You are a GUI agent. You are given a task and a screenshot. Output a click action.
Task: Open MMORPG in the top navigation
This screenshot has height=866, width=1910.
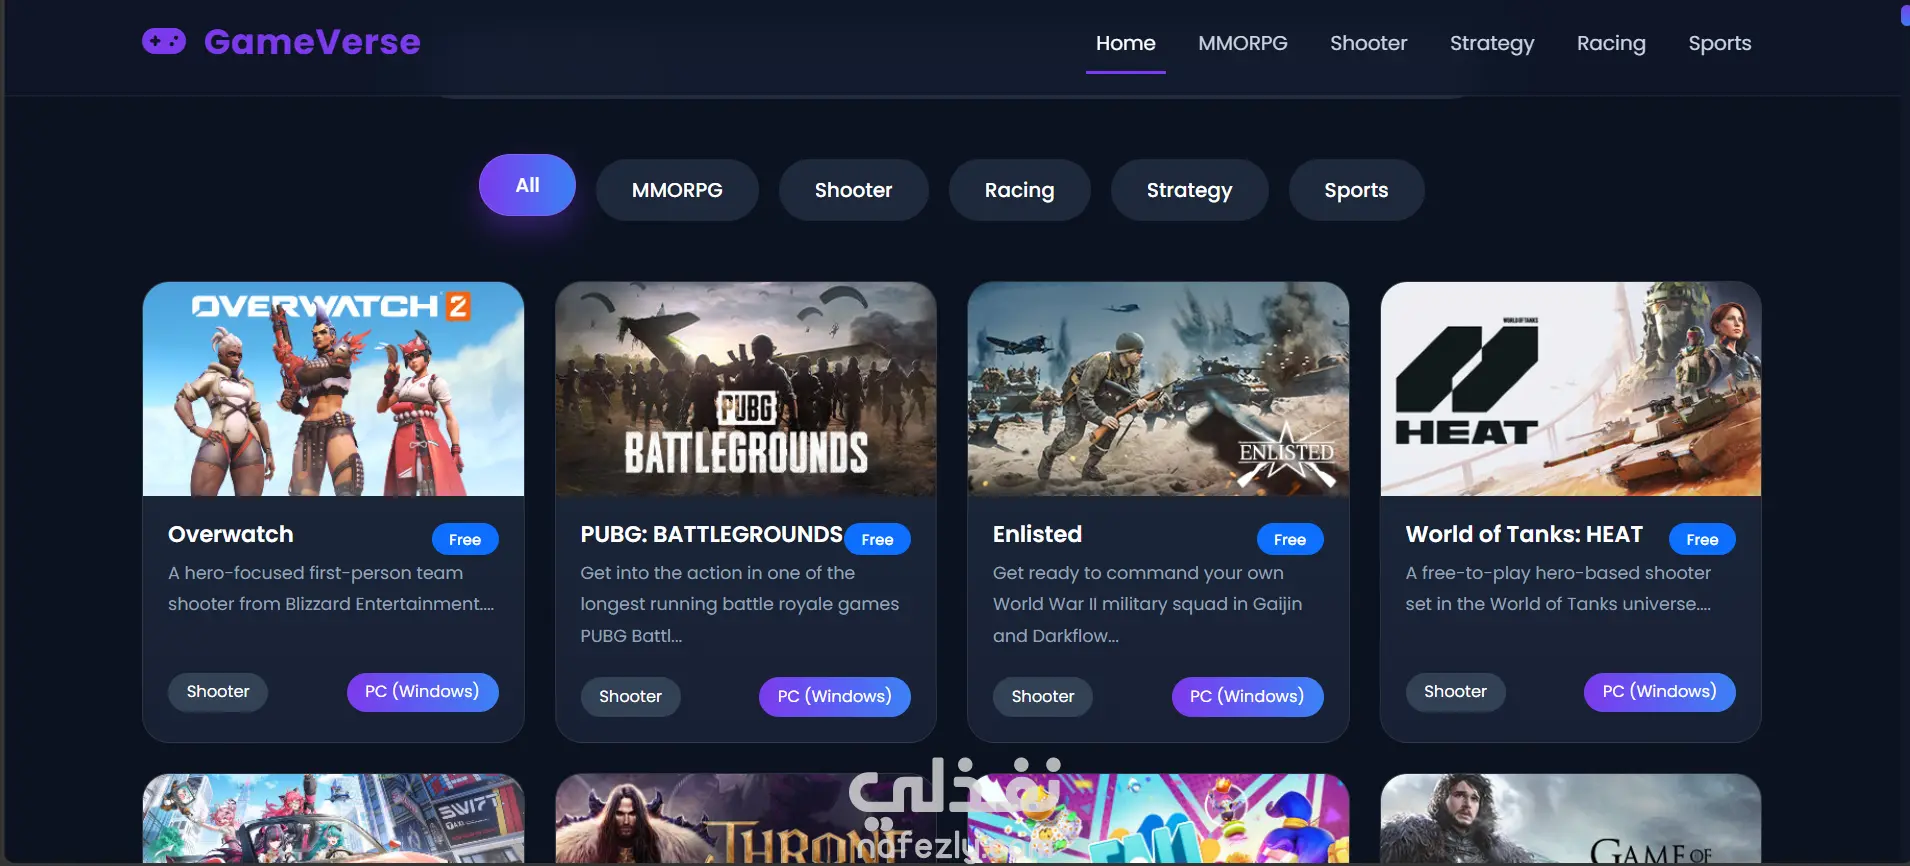pyautogui.click(x=1243, y=43)
